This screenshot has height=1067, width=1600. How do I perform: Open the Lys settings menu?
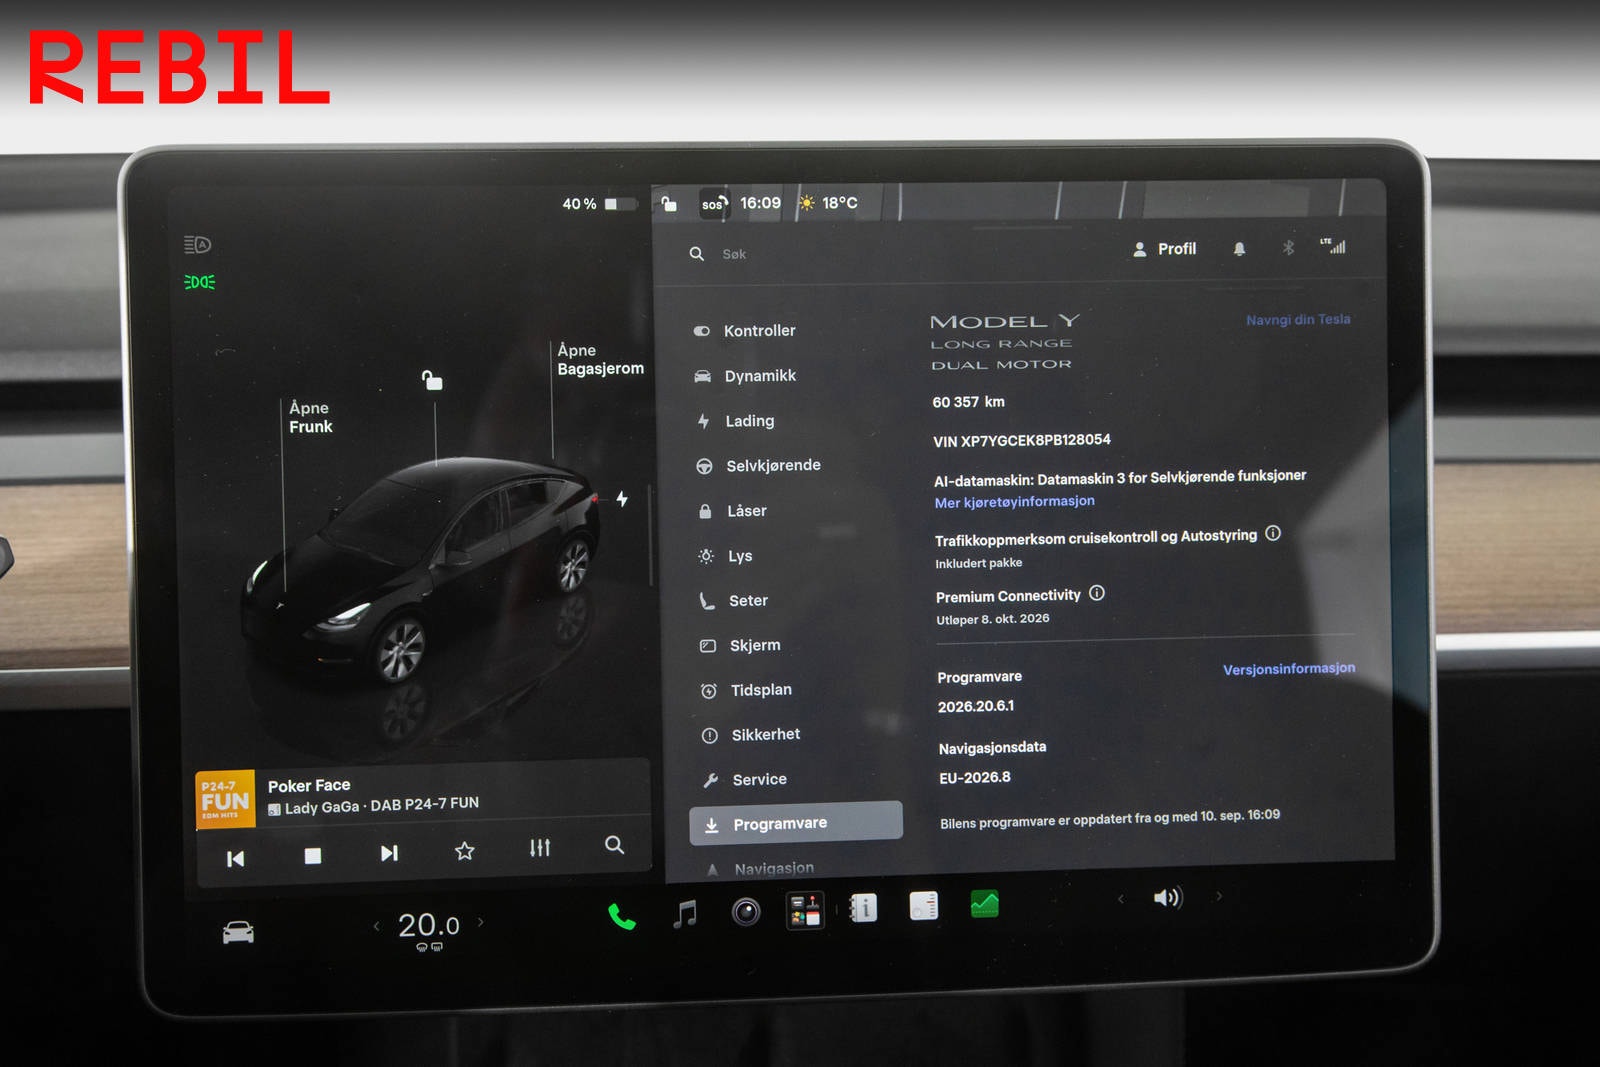click(726, 556)
